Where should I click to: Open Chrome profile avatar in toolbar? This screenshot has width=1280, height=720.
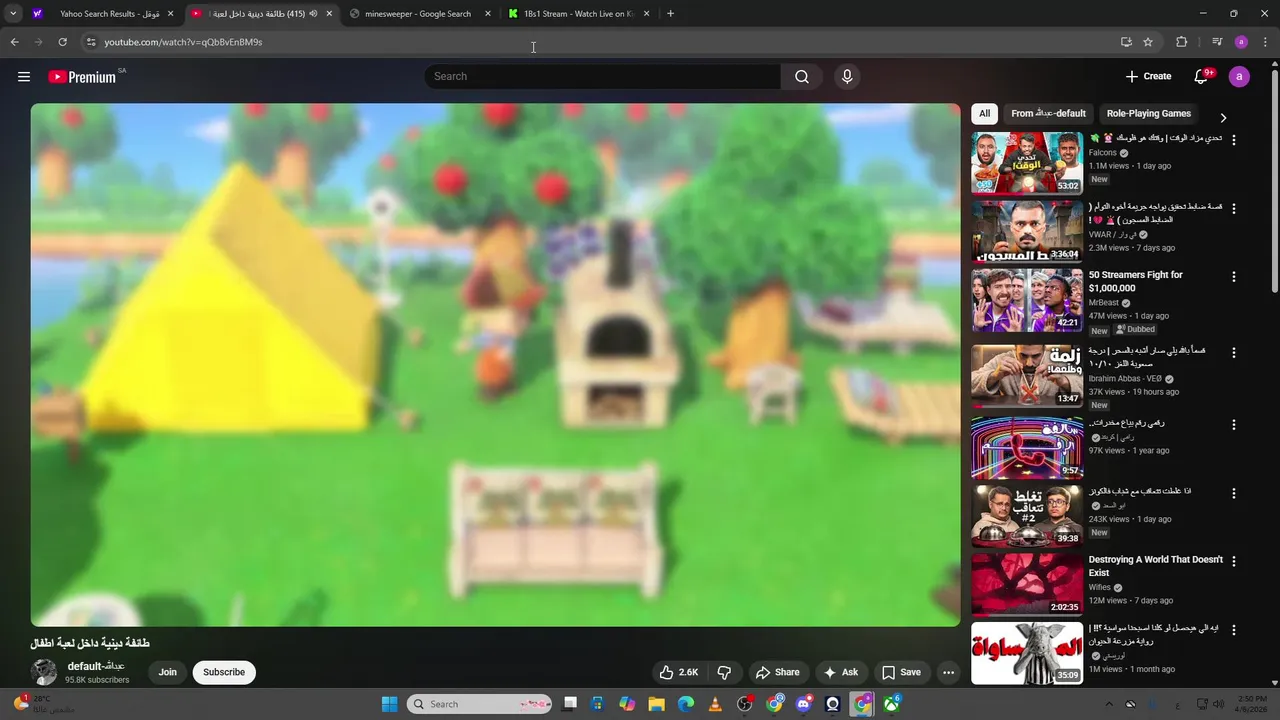pyautogui.click(x=1241, y=42)
